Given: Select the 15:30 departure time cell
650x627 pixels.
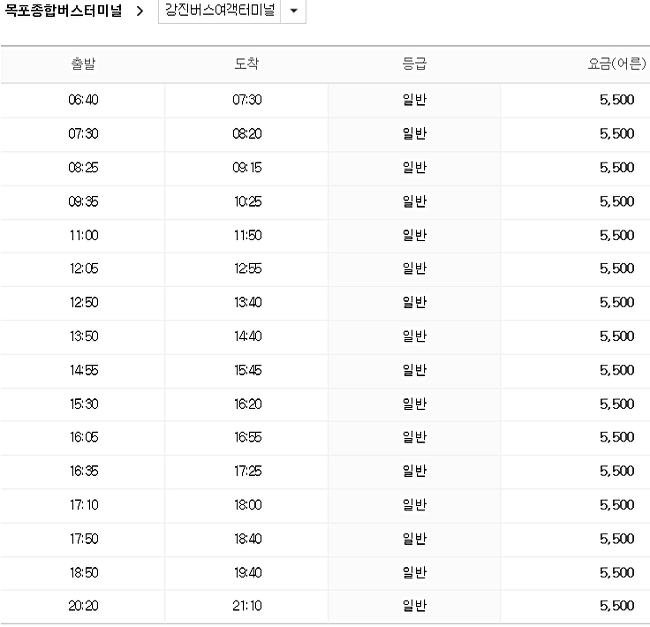Looking at the screenshot, I should [x=84, y=404].
